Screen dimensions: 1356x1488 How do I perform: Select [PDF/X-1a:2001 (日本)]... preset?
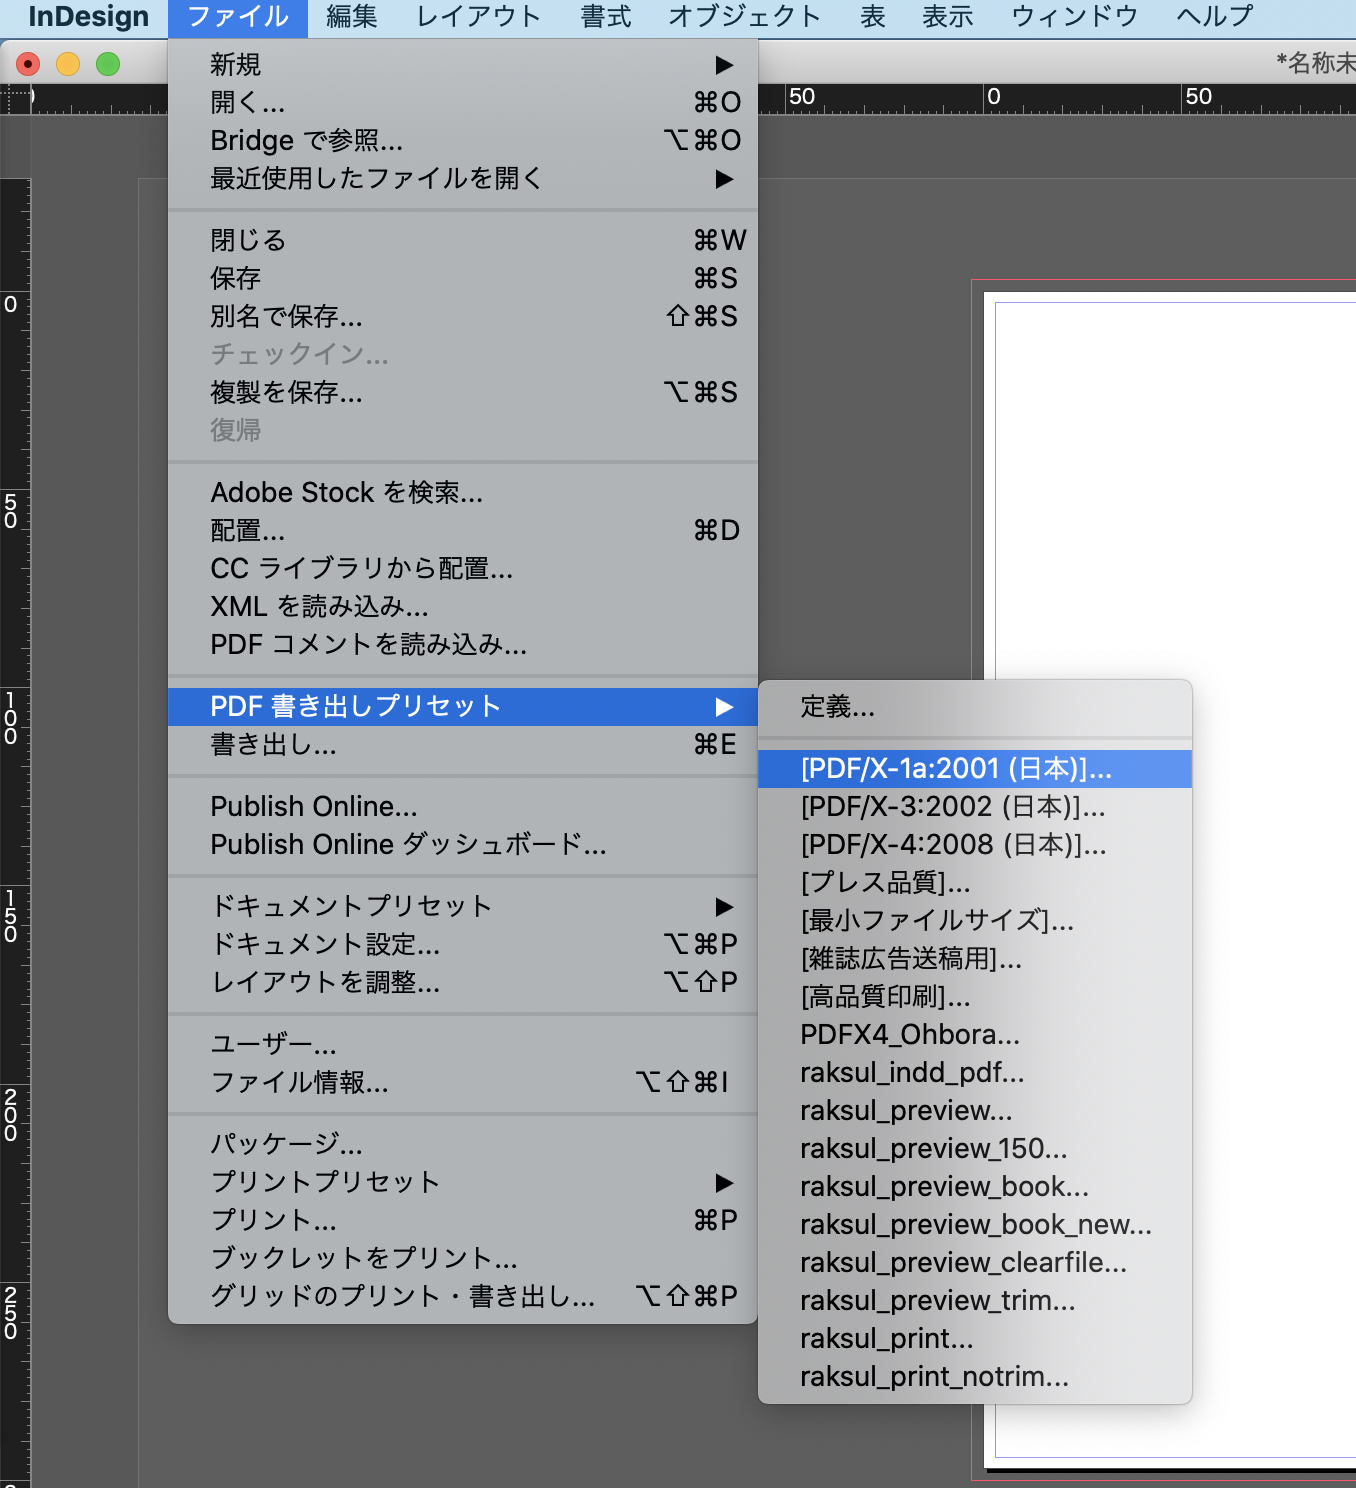pos(975,769)
